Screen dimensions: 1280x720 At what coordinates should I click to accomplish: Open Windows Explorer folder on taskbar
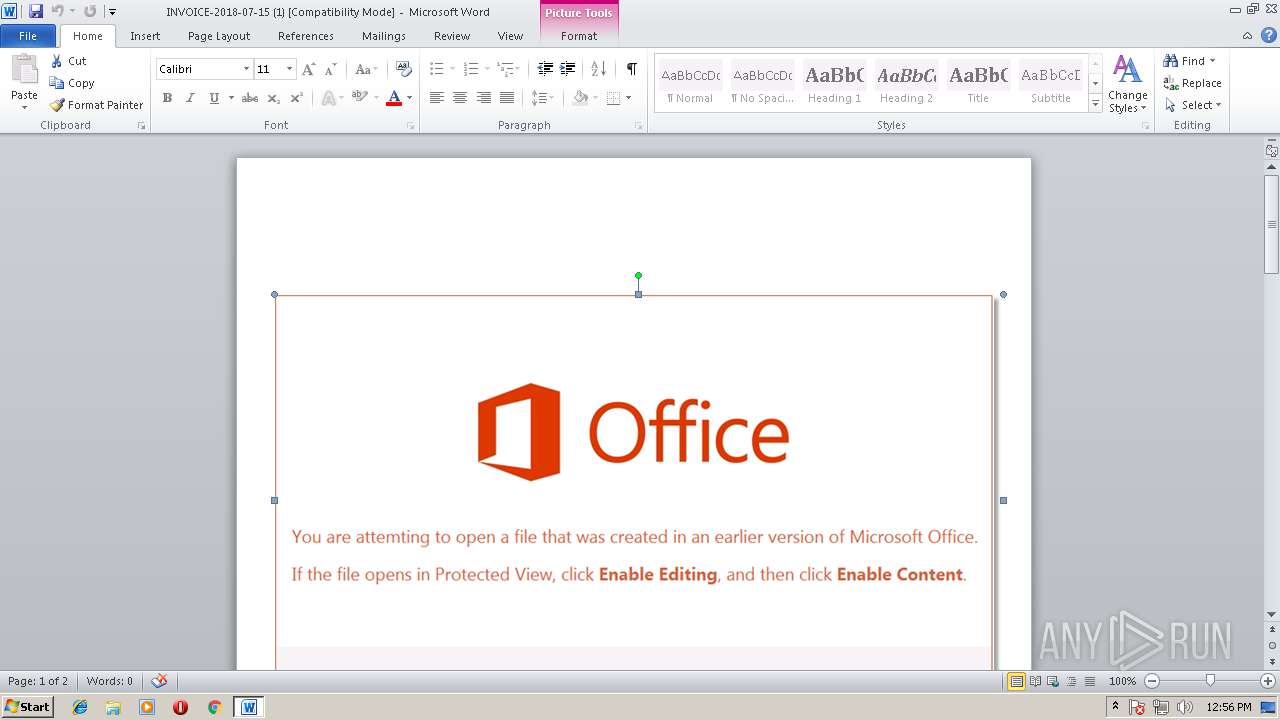(113, 707)
